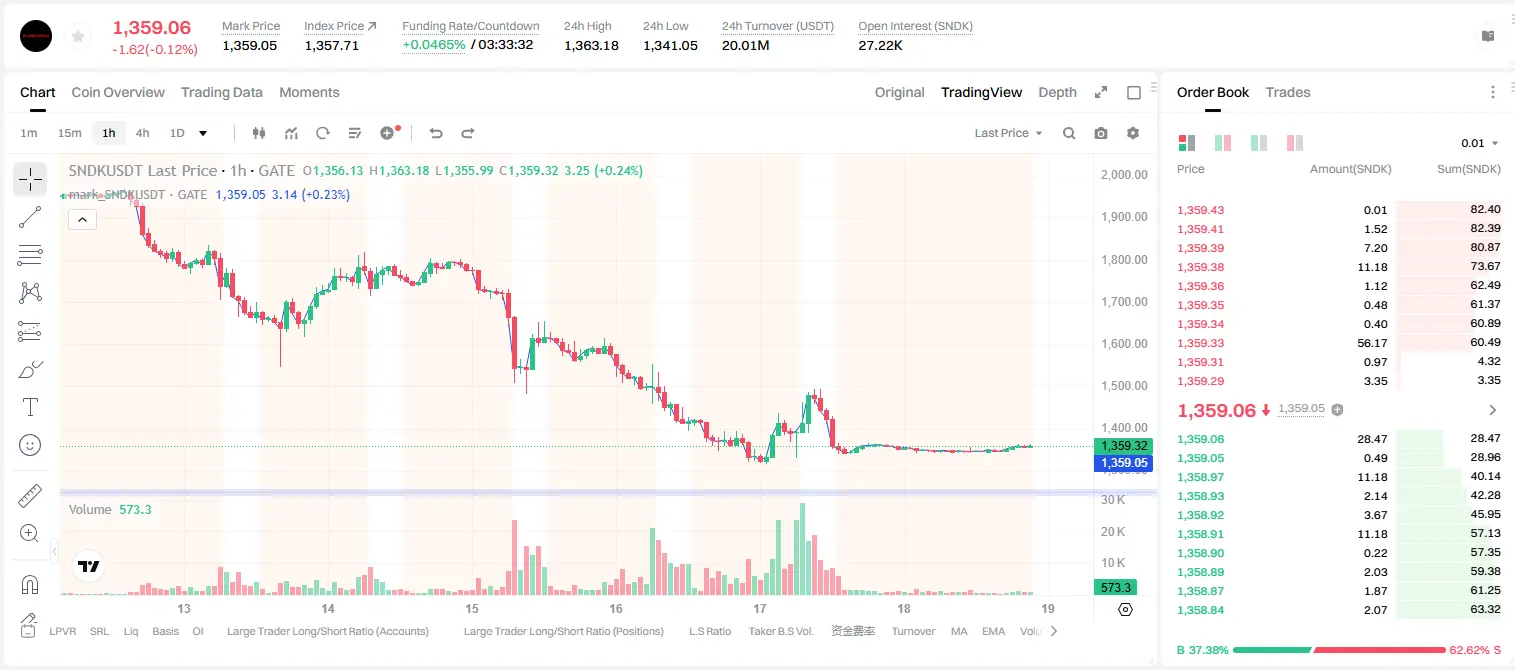Select the ruler measure tool
1515x670 pixels.
pos(30,496)
